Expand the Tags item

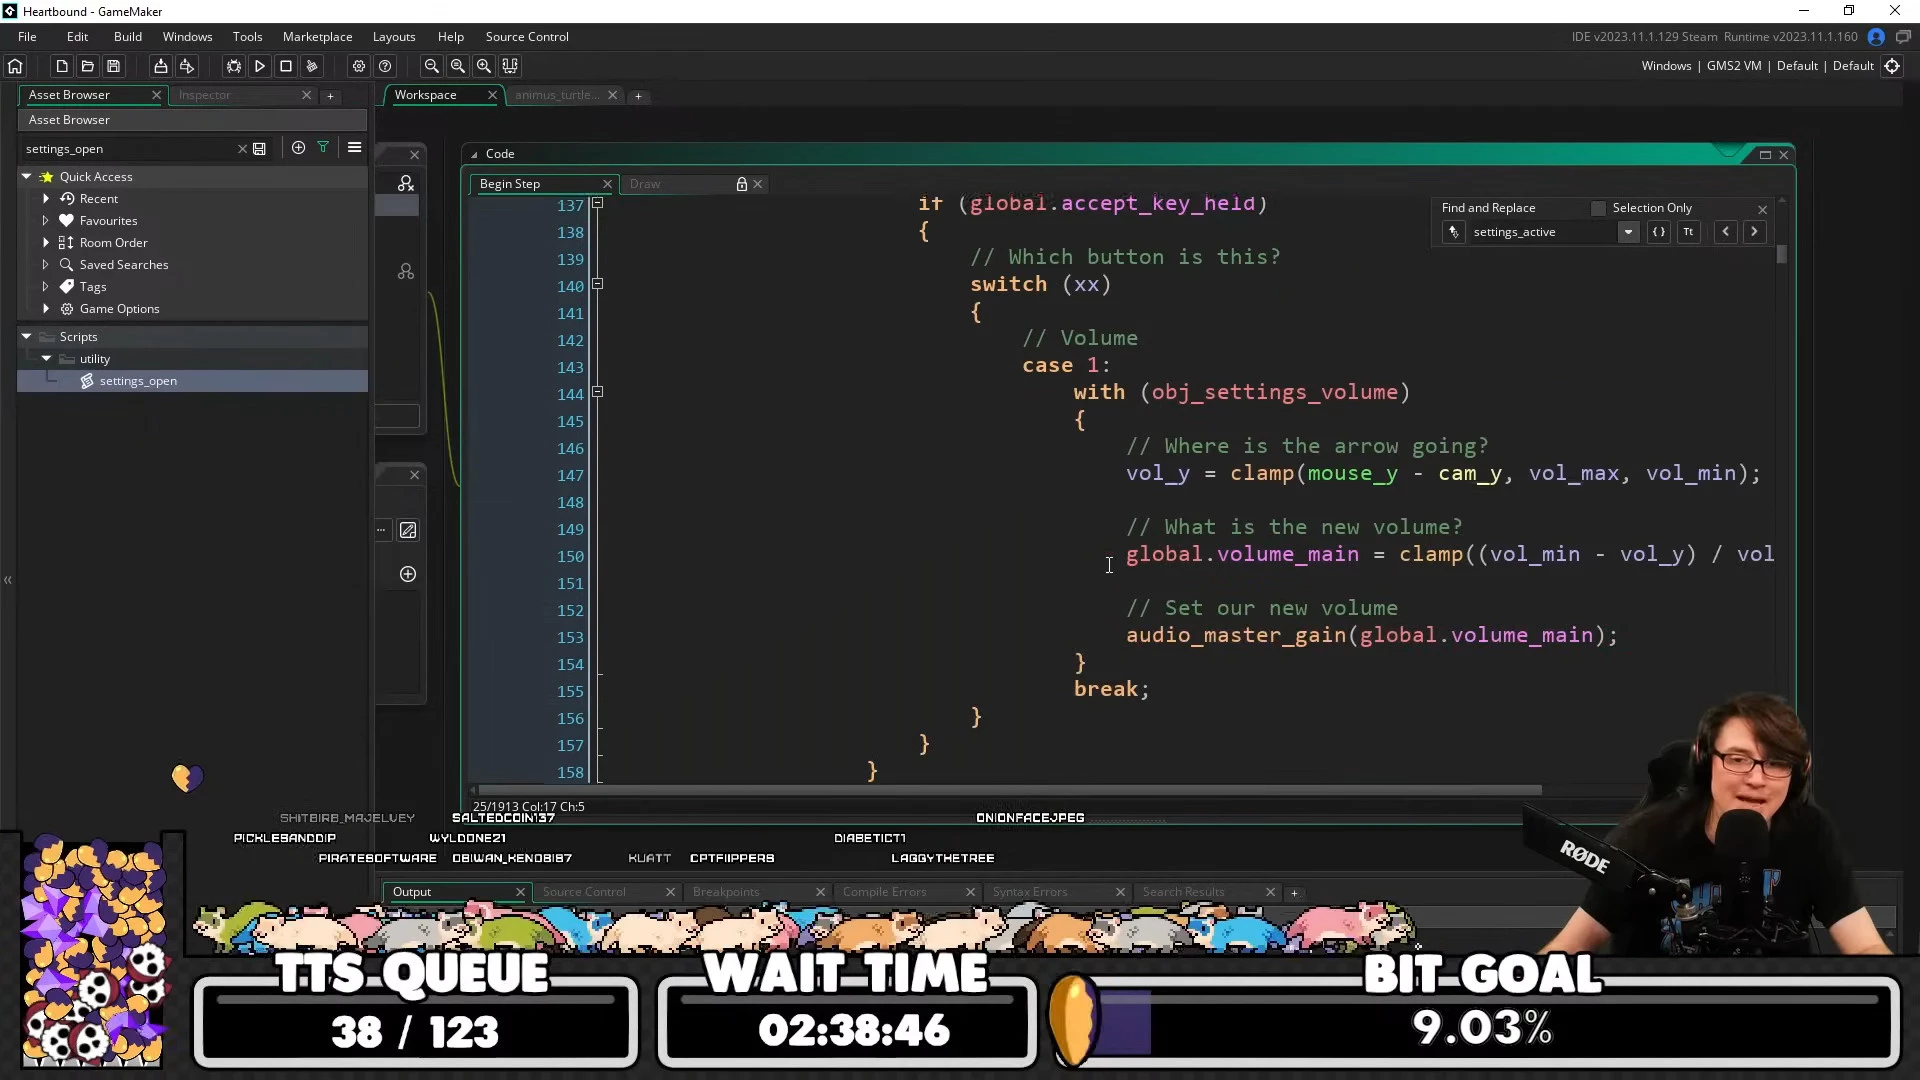(46, 287)
